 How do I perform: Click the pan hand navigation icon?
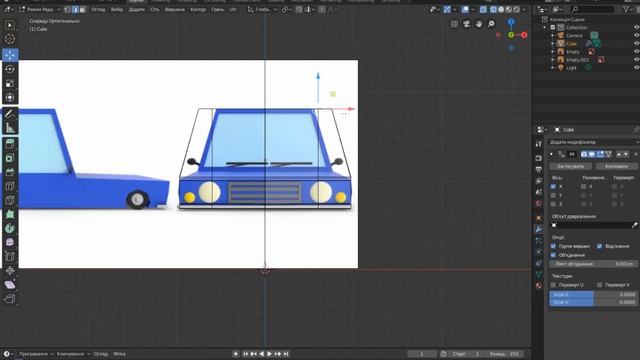(479, 24)
